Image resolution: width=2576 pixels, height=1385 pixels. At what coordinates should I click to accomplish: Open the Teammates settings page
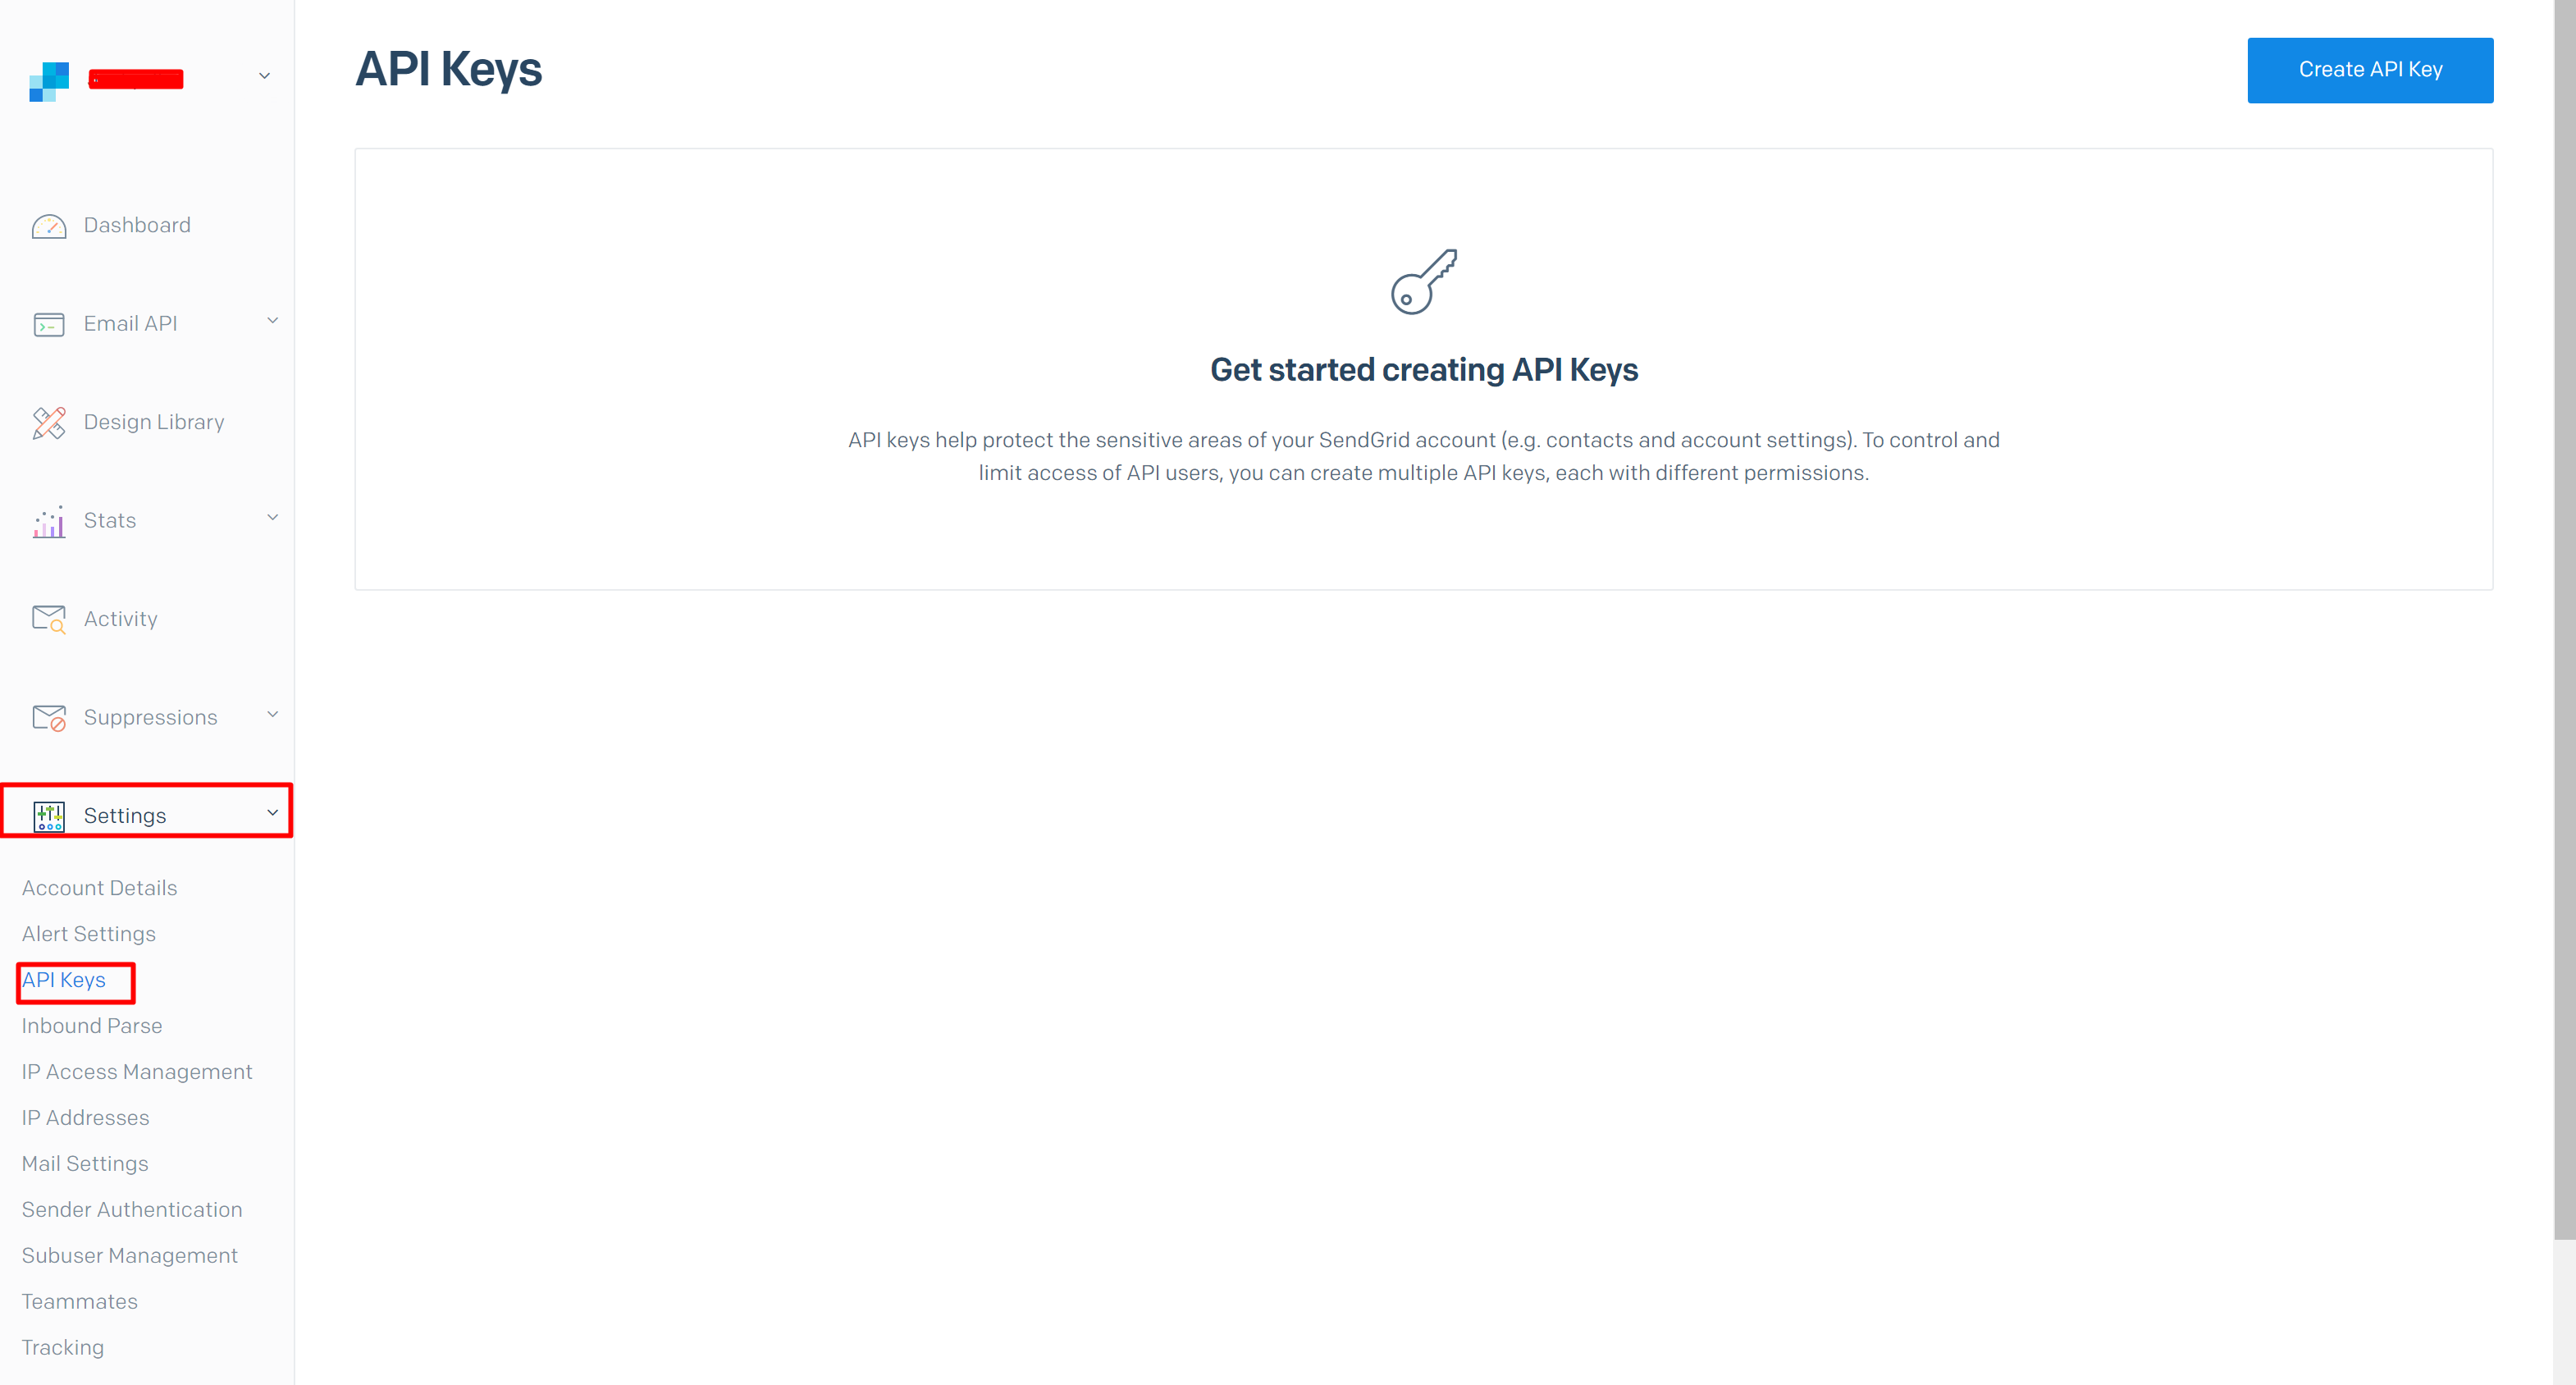click(x=77, y=1301)
